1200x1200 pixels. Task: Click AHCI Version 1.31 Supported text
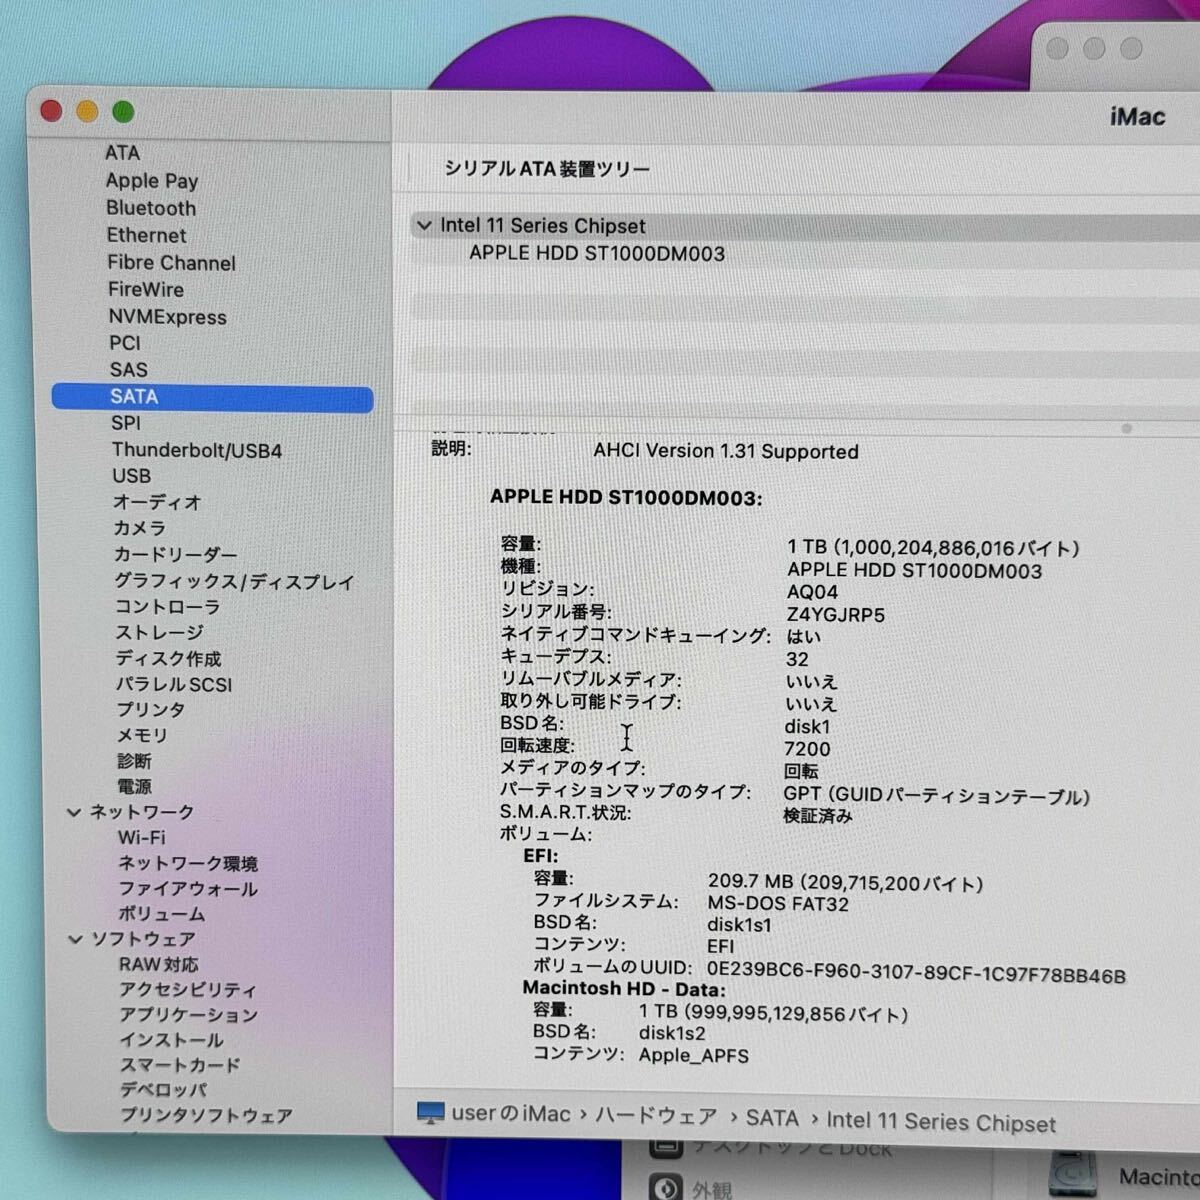(726, 451)
